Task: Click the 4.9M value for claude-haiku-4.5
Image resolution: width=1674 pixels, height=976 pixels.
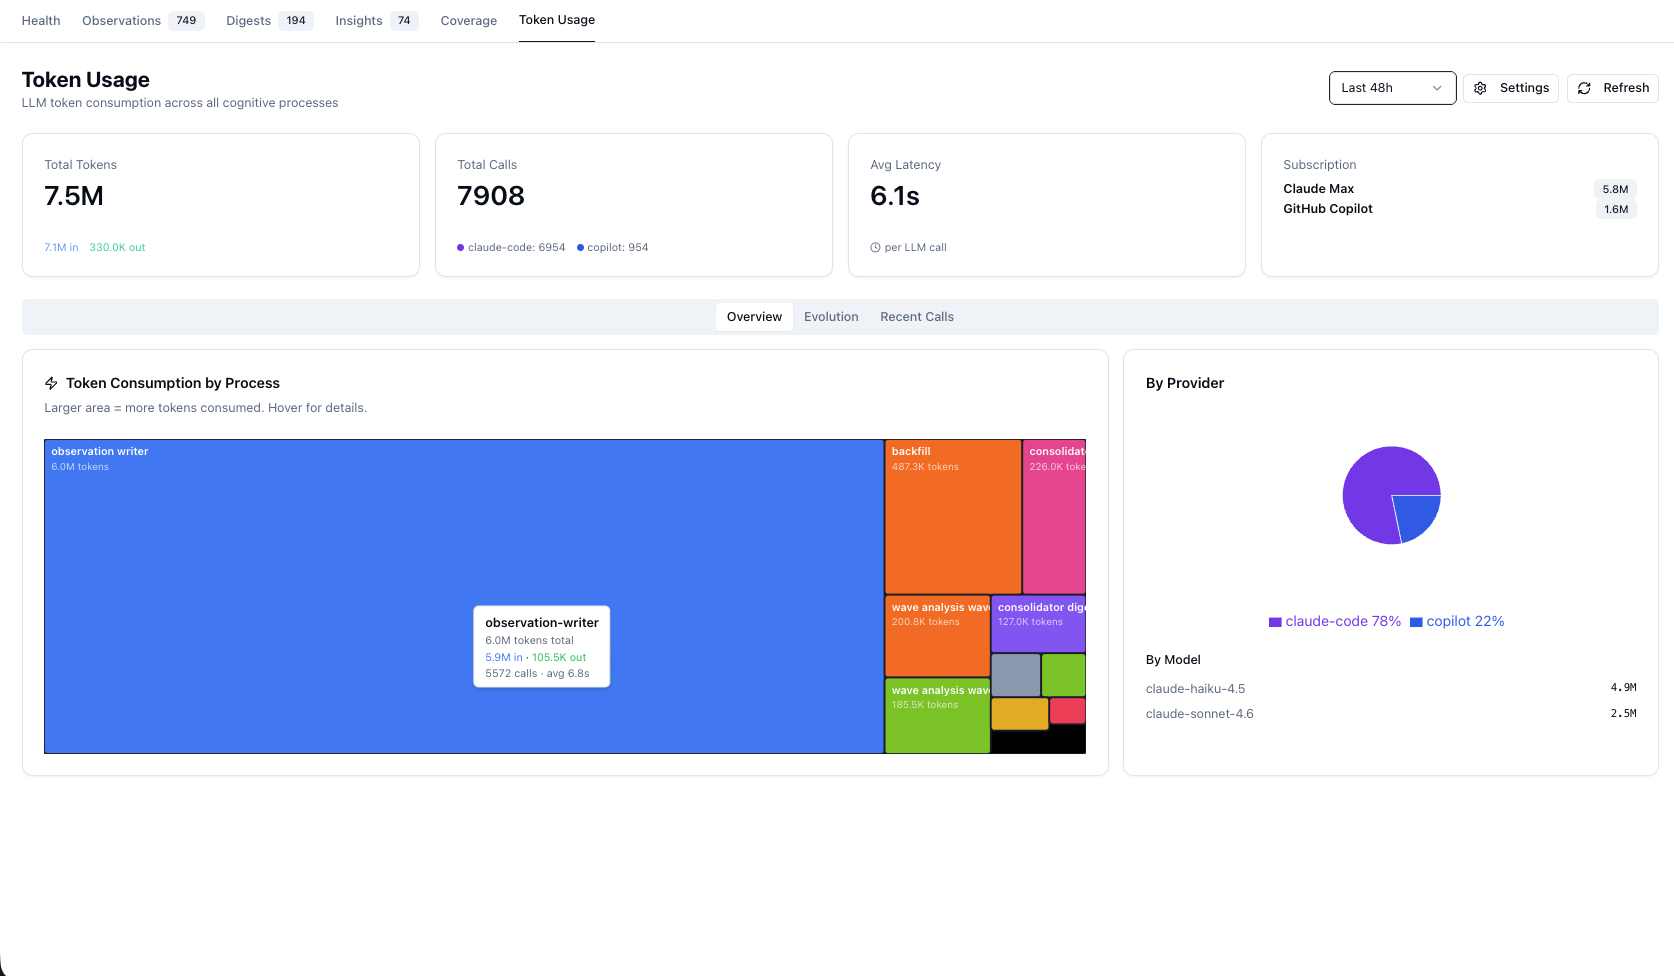Action: [x=1623, y=688]
